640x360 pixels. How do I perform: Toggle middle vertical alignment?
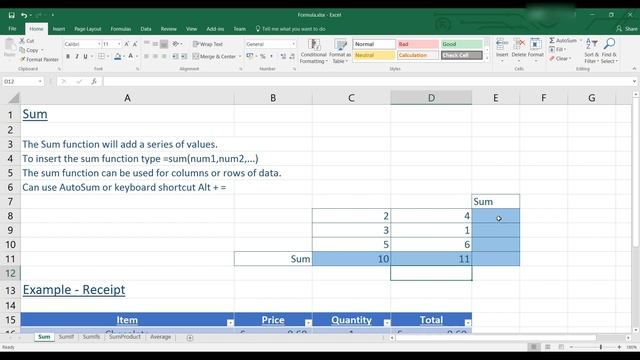coord(155,44)
